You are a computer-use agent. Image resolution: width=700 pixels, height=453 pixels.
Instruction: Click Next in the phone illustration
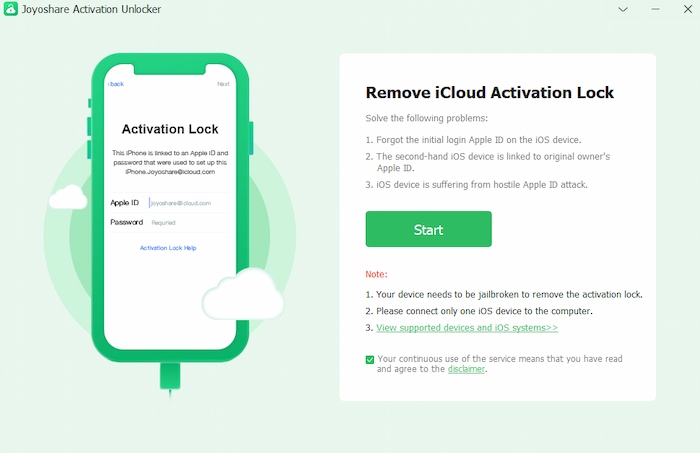coord(223,84)
